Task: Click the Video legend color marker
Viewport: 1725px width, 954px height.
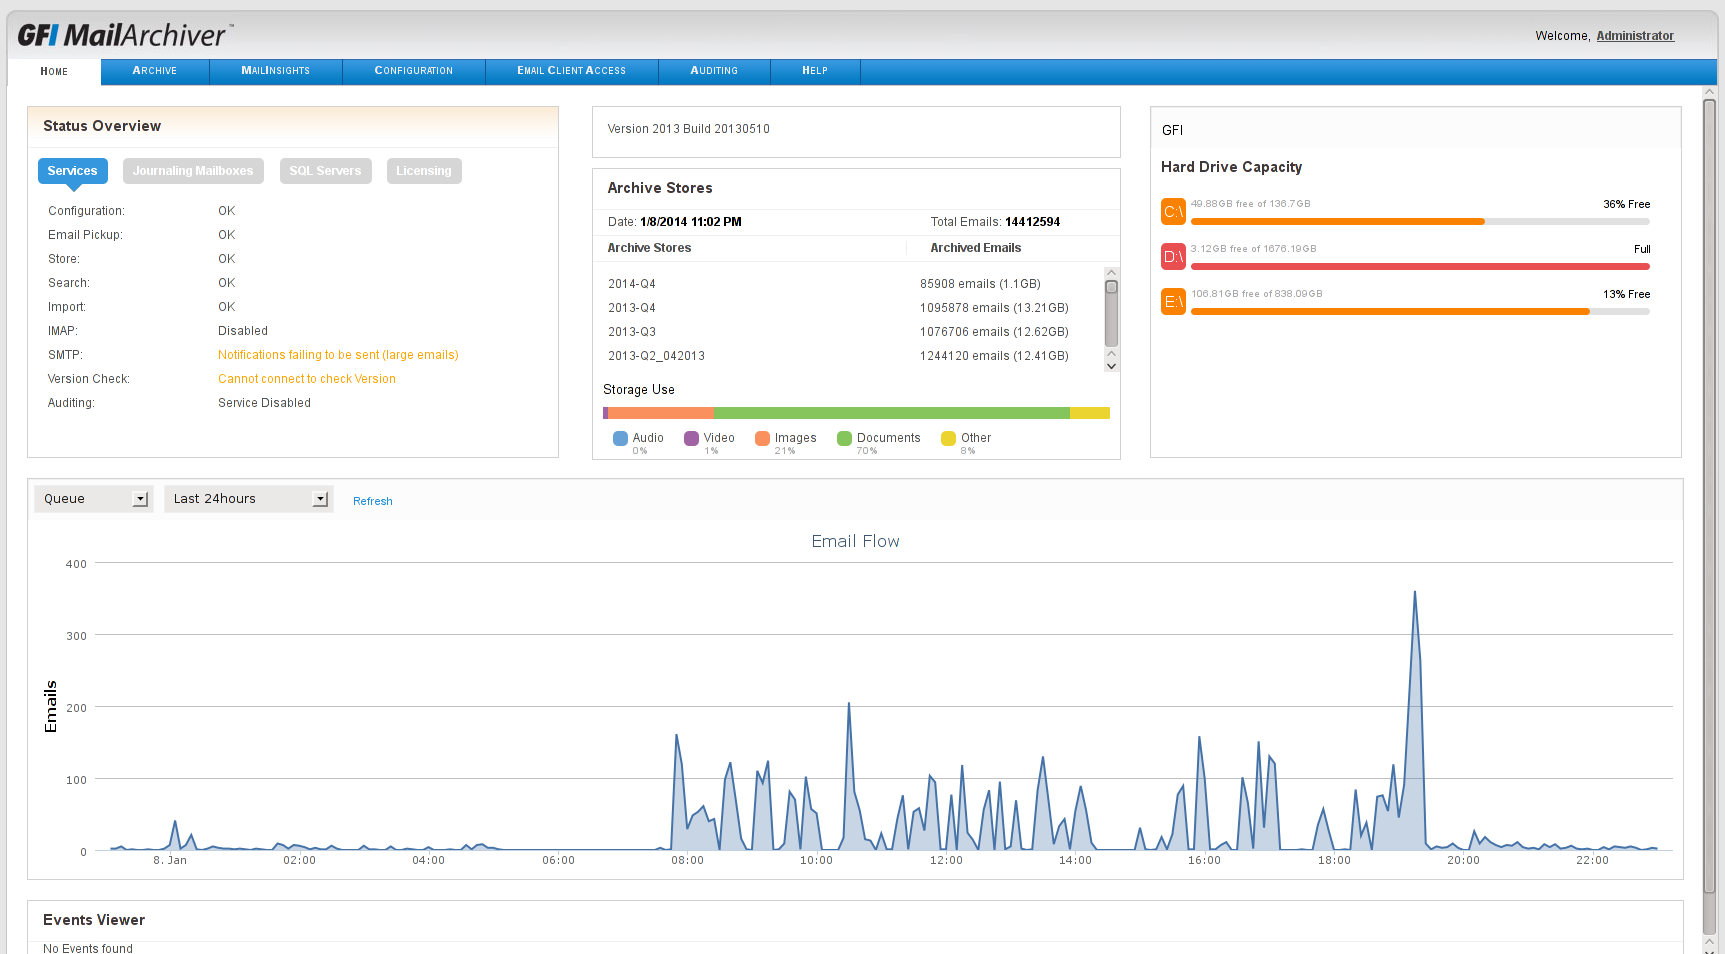Action: tap(691, 438)
